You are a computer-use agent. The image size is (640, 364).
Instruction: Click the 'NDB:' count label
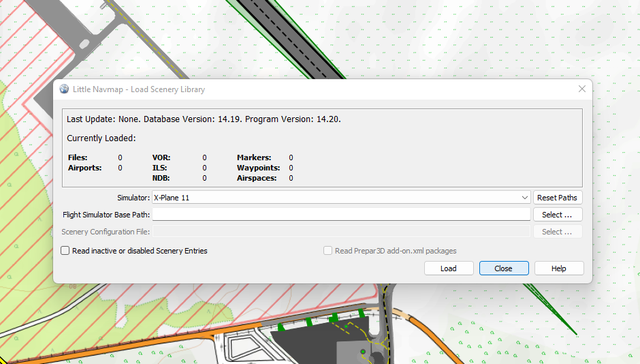pyautogui.click(x=161, y=178)
